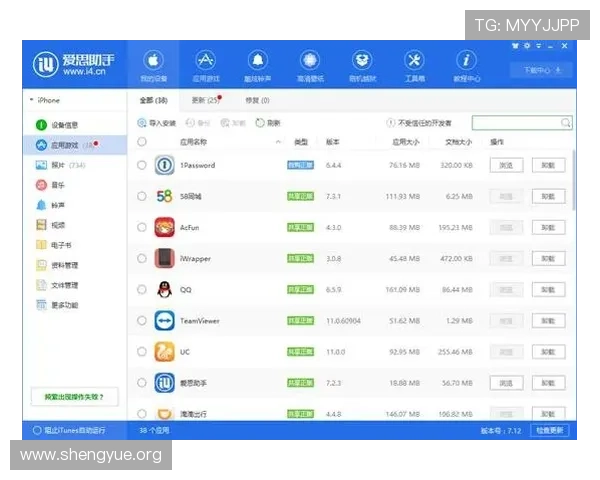Click the 检查更新 check update button
The image size is (600, 480).
[x=549, y=430]
